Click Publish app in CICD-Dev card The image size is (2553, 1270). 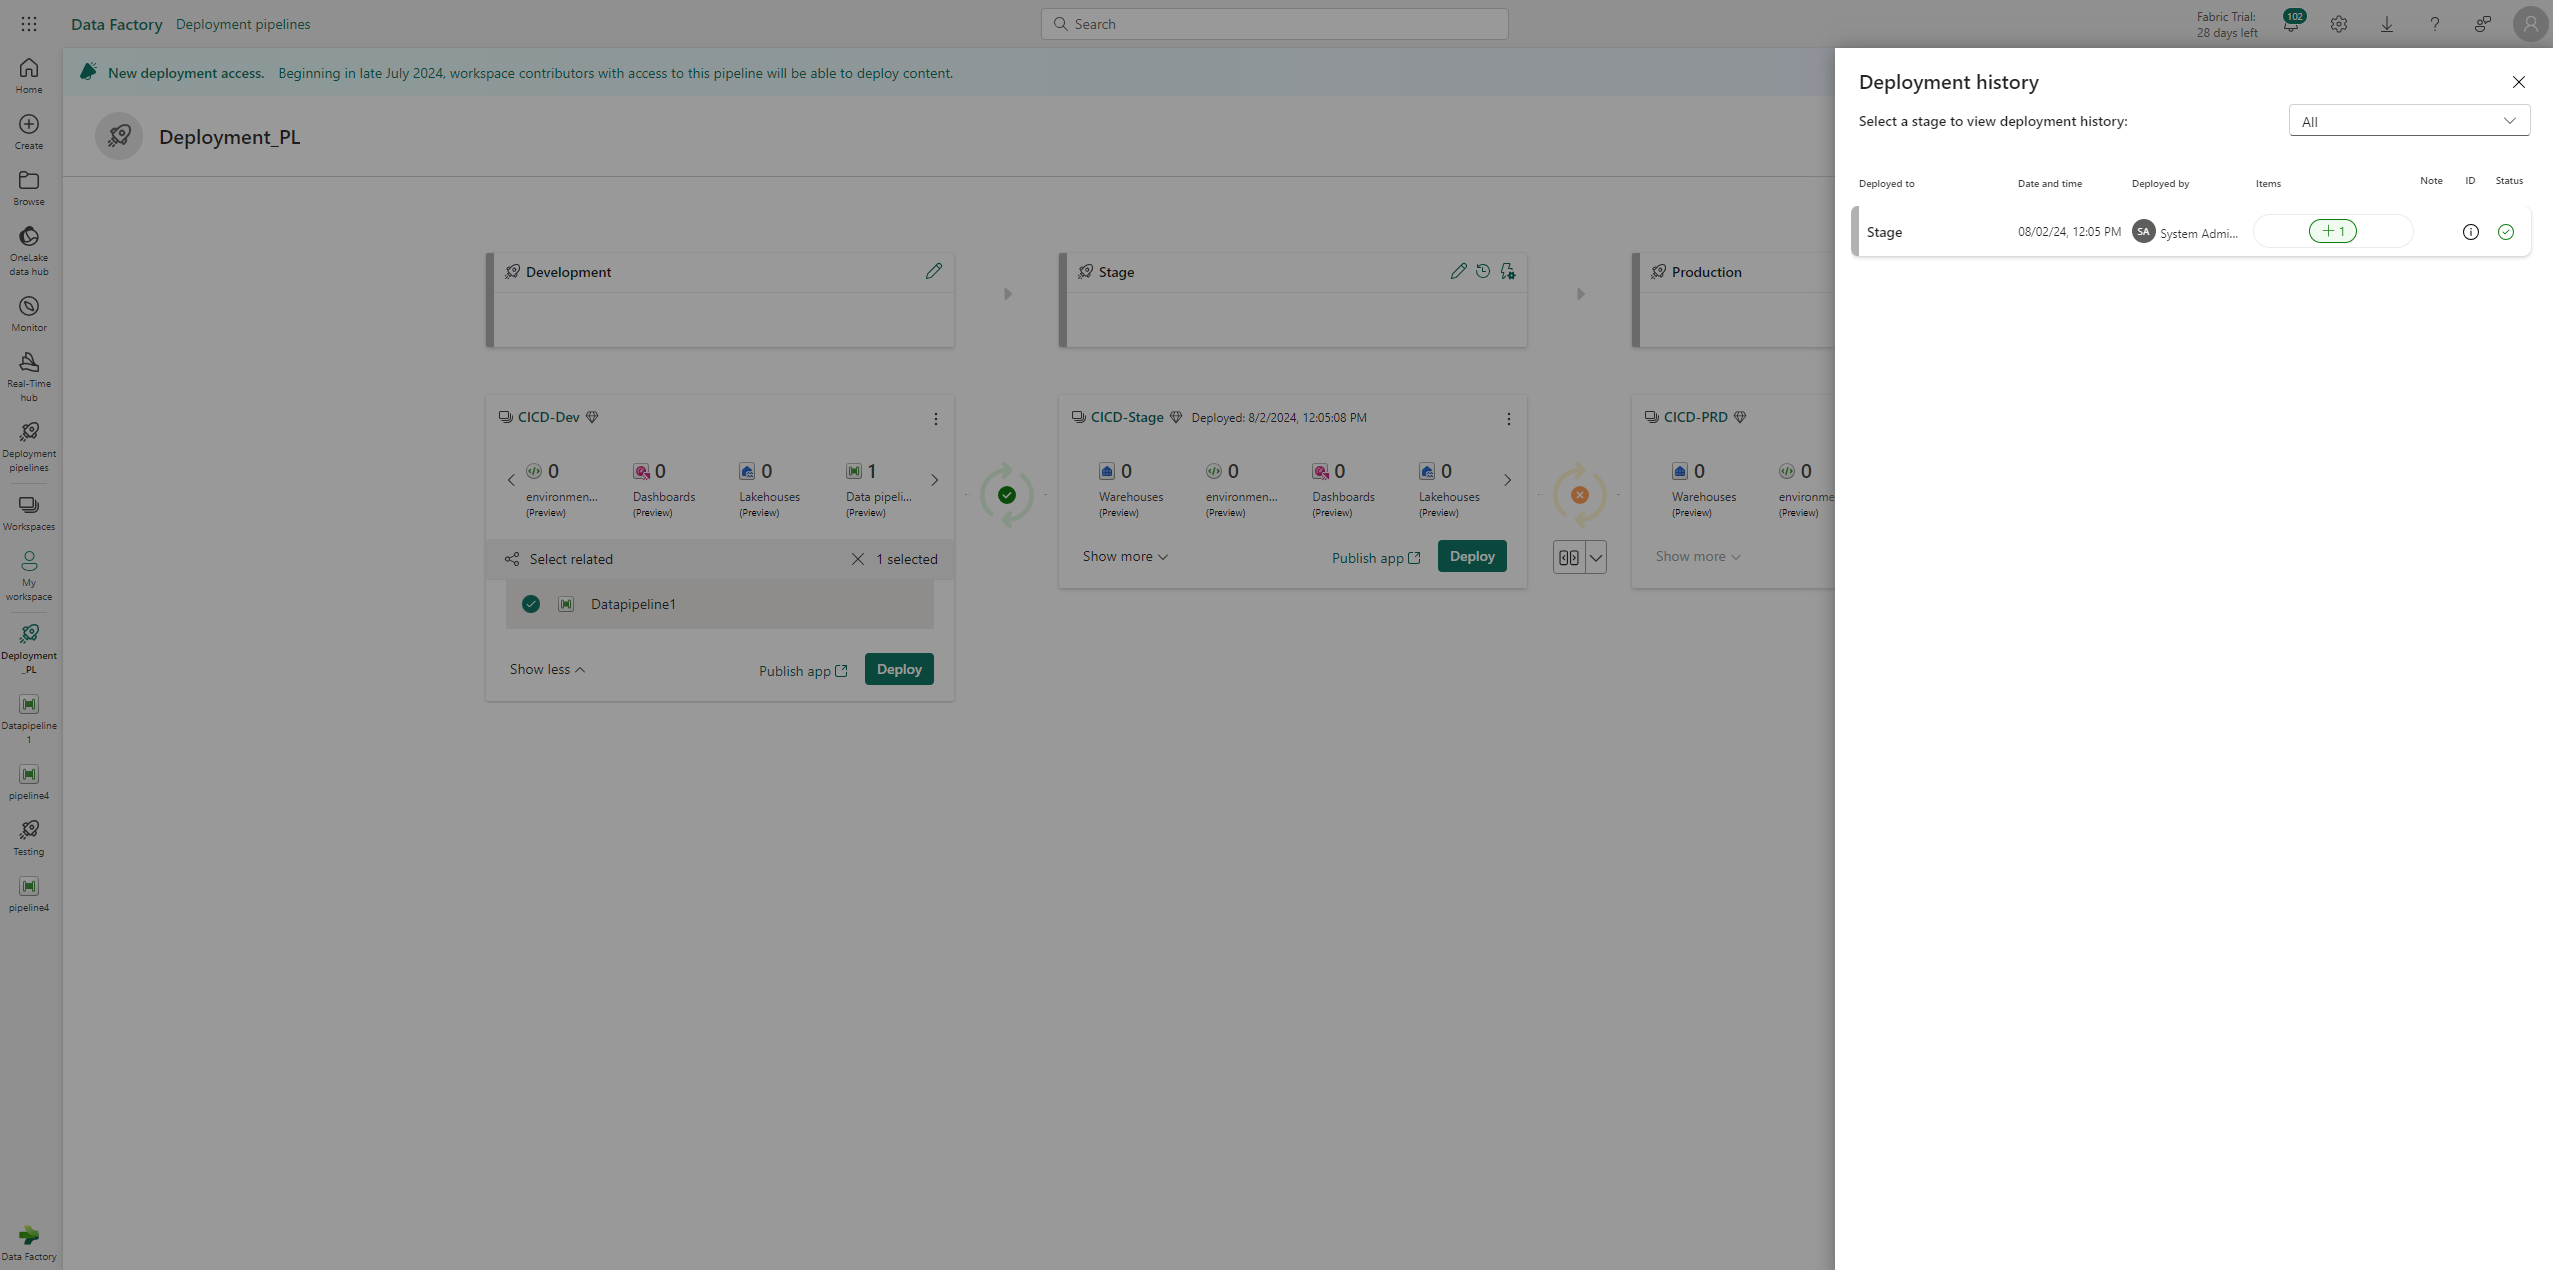(803, 671)
